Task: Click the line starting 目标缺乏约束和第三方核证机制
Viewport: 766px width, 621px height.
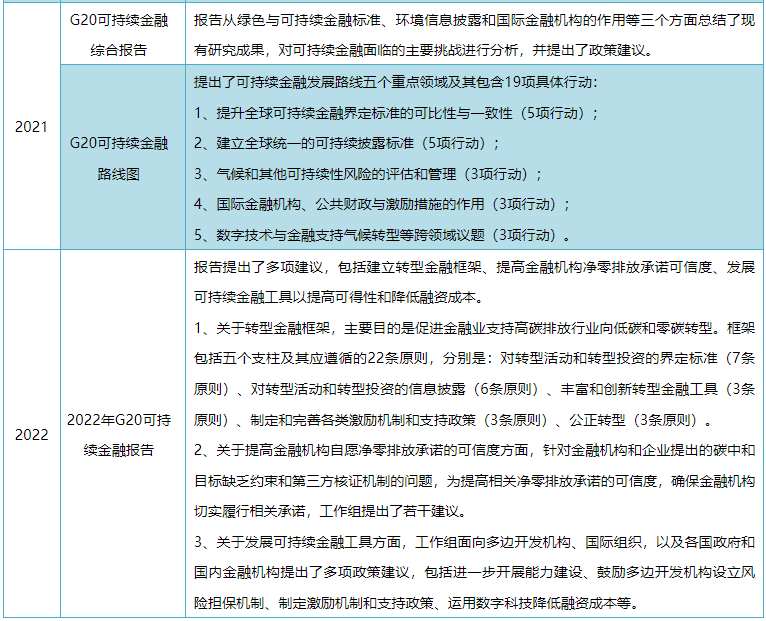Action: 474,481
